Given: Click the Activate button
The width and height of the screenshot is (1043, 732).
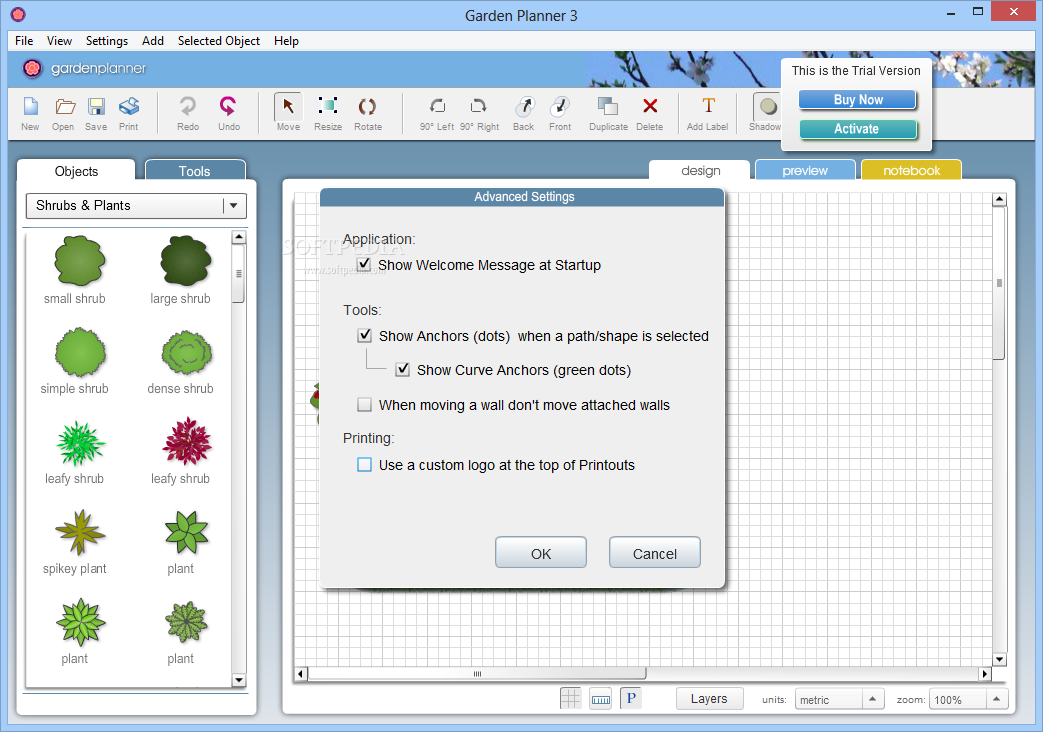Looking at the screenshot, I should [857, 129].
